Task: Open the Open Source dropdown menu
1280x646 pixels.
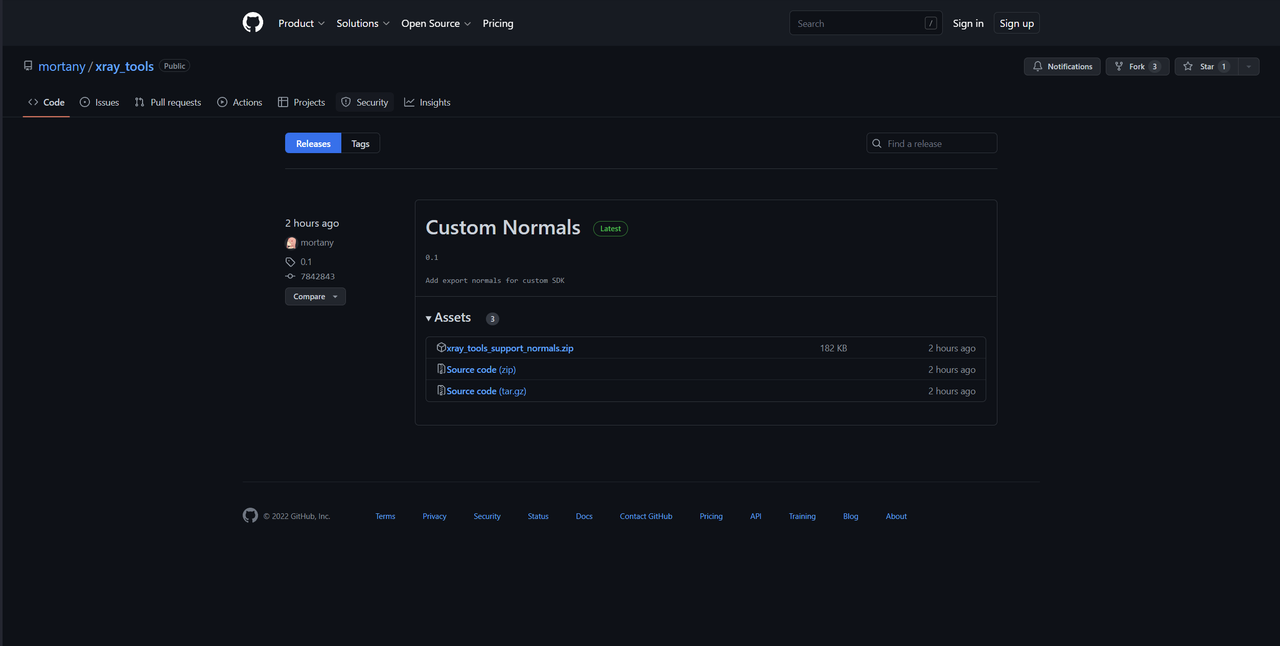Action: click(436, 23)
